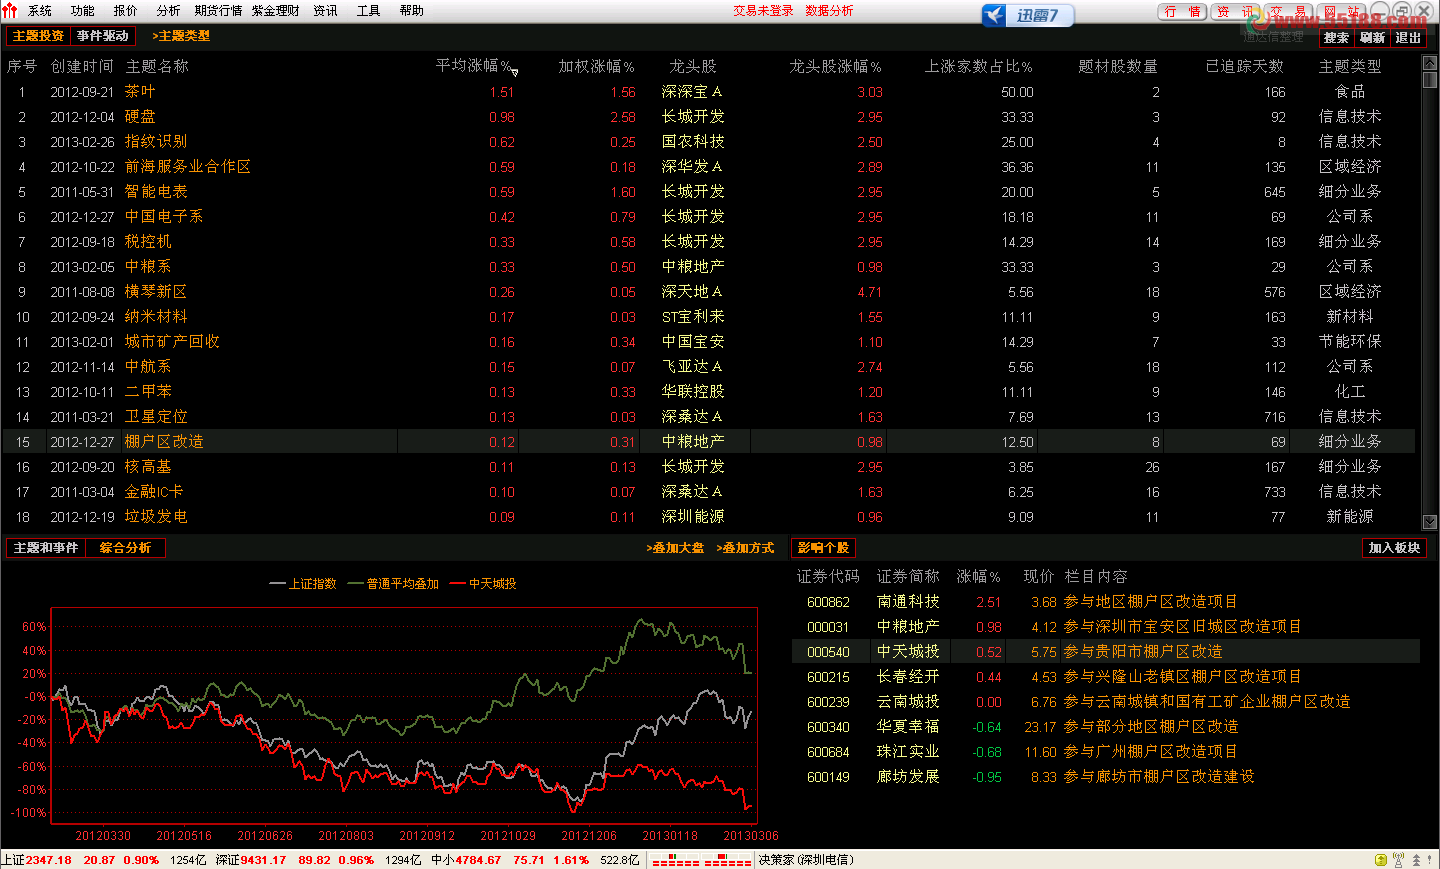
Task: Sort by 平均涨幅% column sort arrow
Action: (x=514, y=71)
